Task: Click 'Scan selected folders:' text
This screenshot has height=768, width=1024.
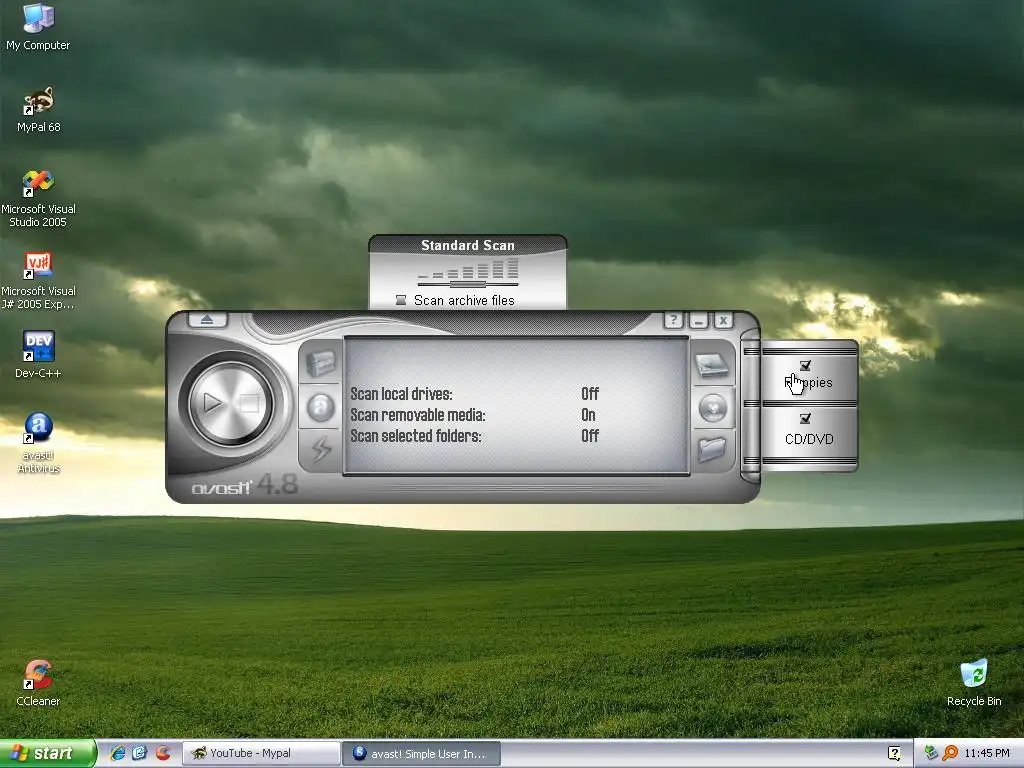Action: coord(416,436)
